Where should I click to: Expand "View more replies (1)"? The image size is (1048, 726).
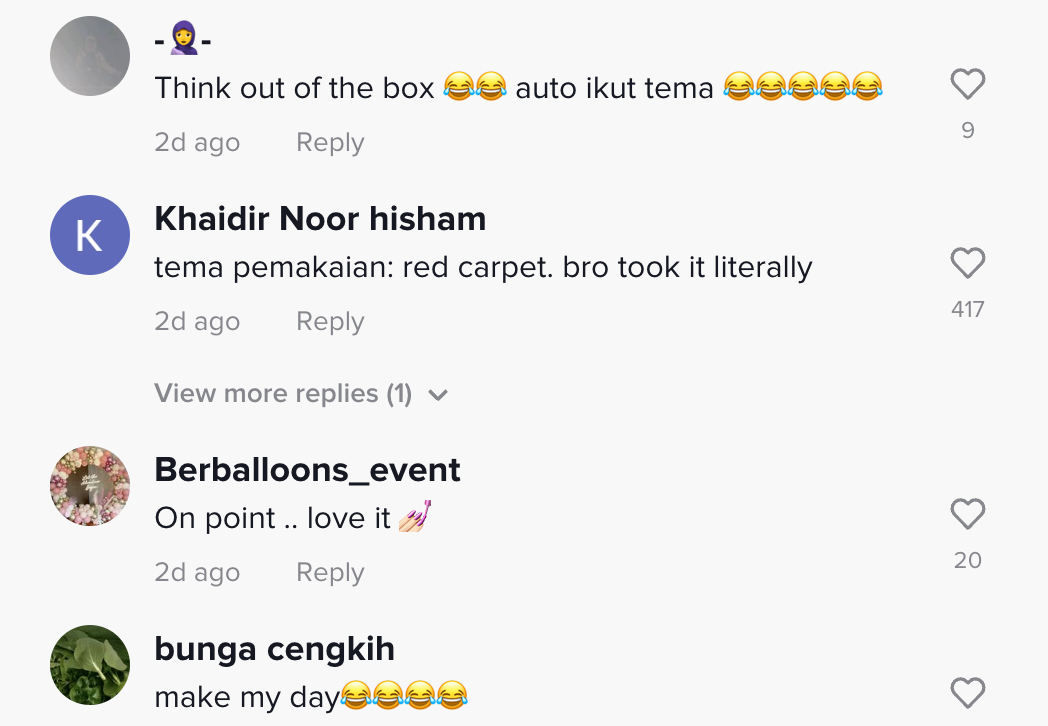pos(283,394)
